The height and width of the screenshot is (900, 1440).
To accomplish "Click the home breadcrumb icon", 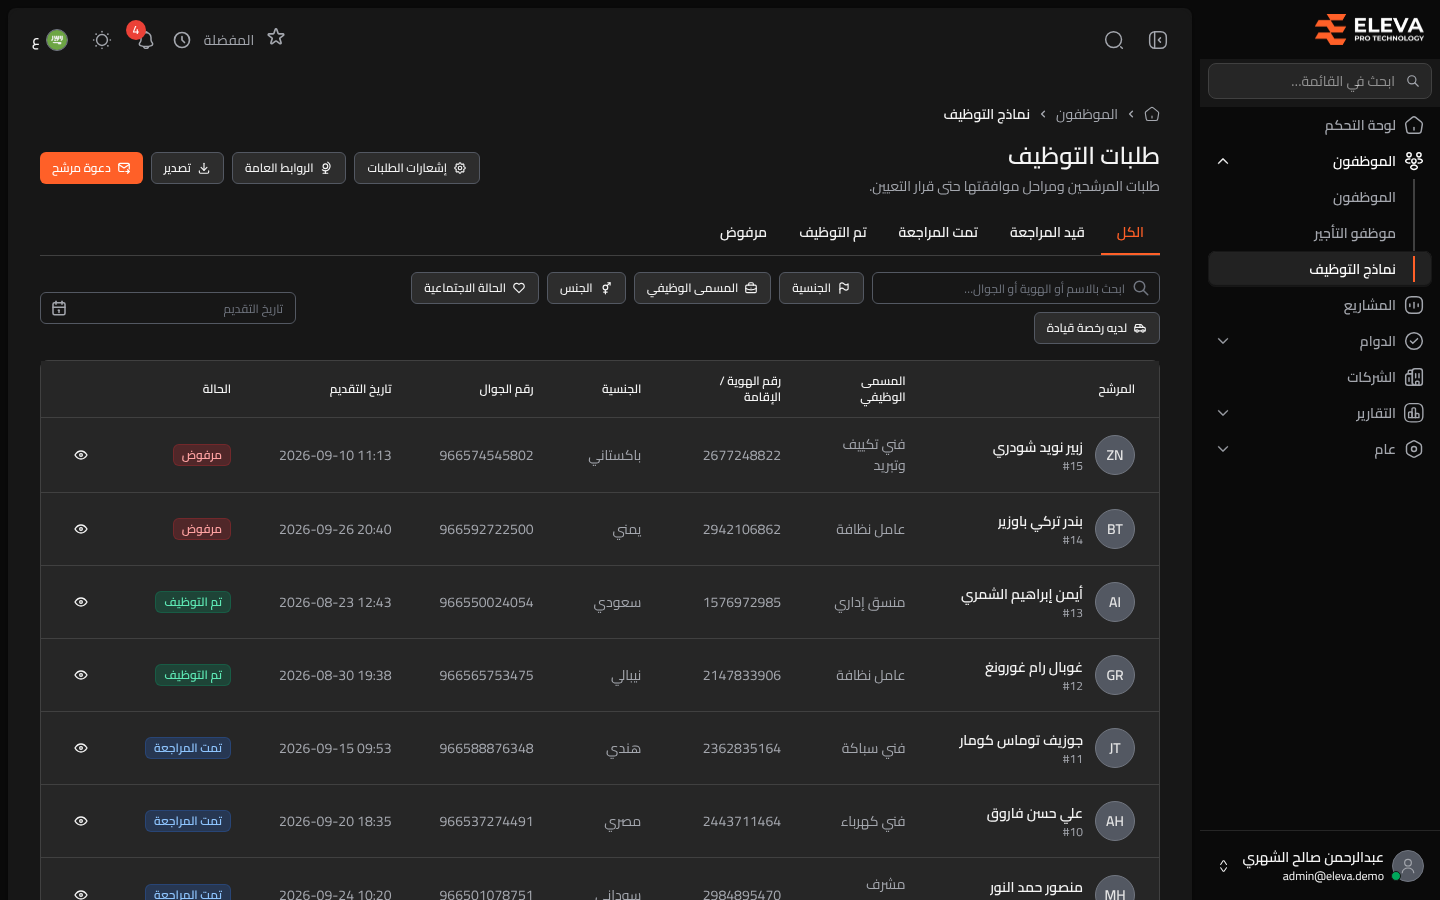I will pos(1152,114).
